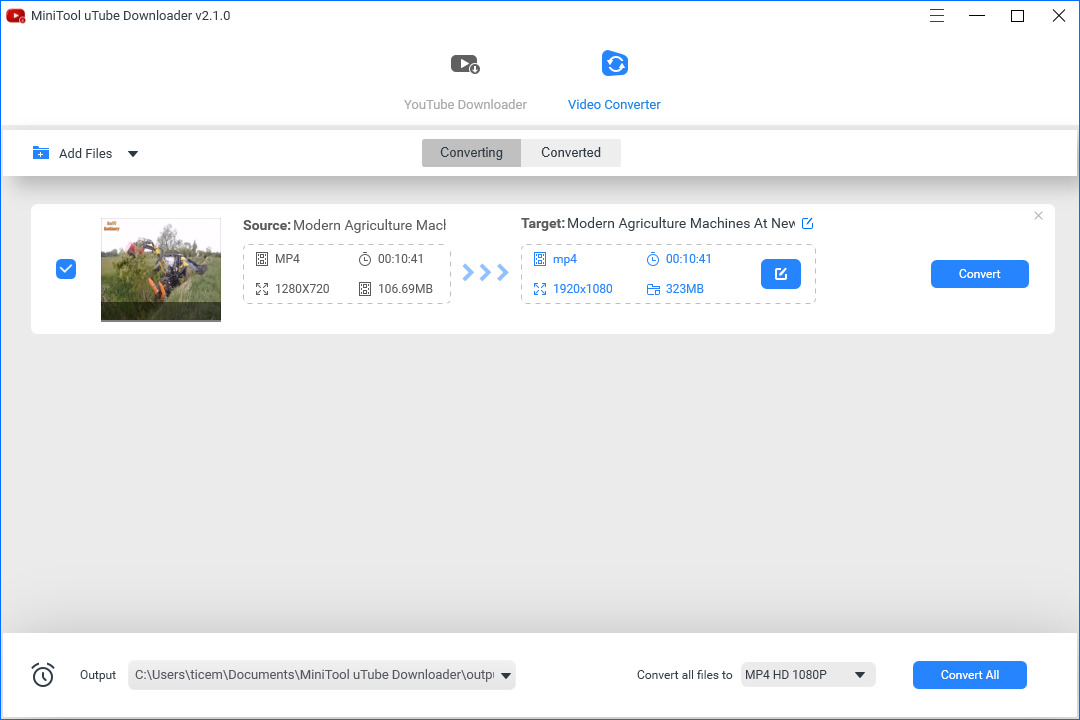Click the source resolution icon

(x=262, y=289)
